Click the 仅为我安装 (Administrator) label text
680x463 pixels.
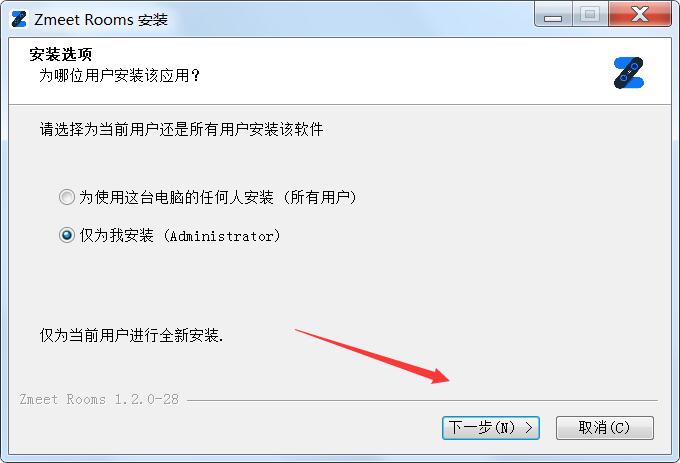tap(180, 235)
